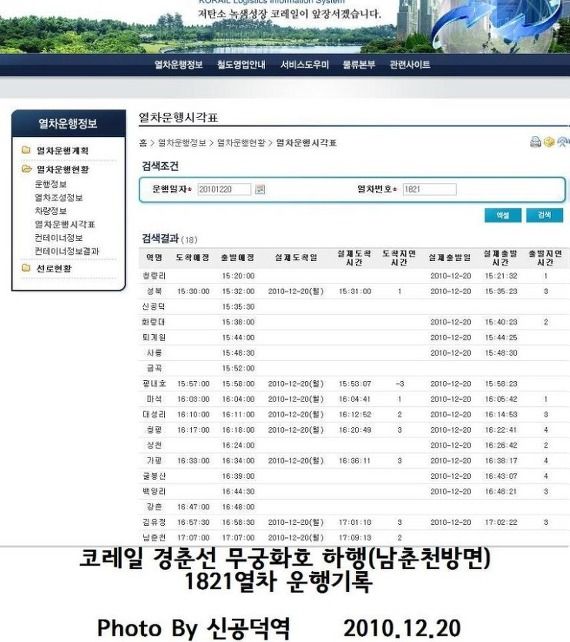
Task: Click the -3 arrival delay value
Action: tap(400, 384)
